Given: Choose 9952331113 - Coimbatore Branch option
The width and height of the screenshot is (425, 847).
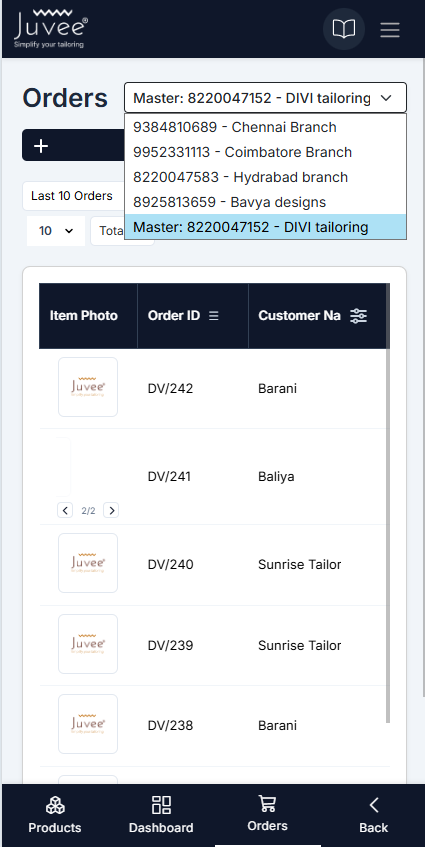Looking at the screenshot, I should point(265,152).
